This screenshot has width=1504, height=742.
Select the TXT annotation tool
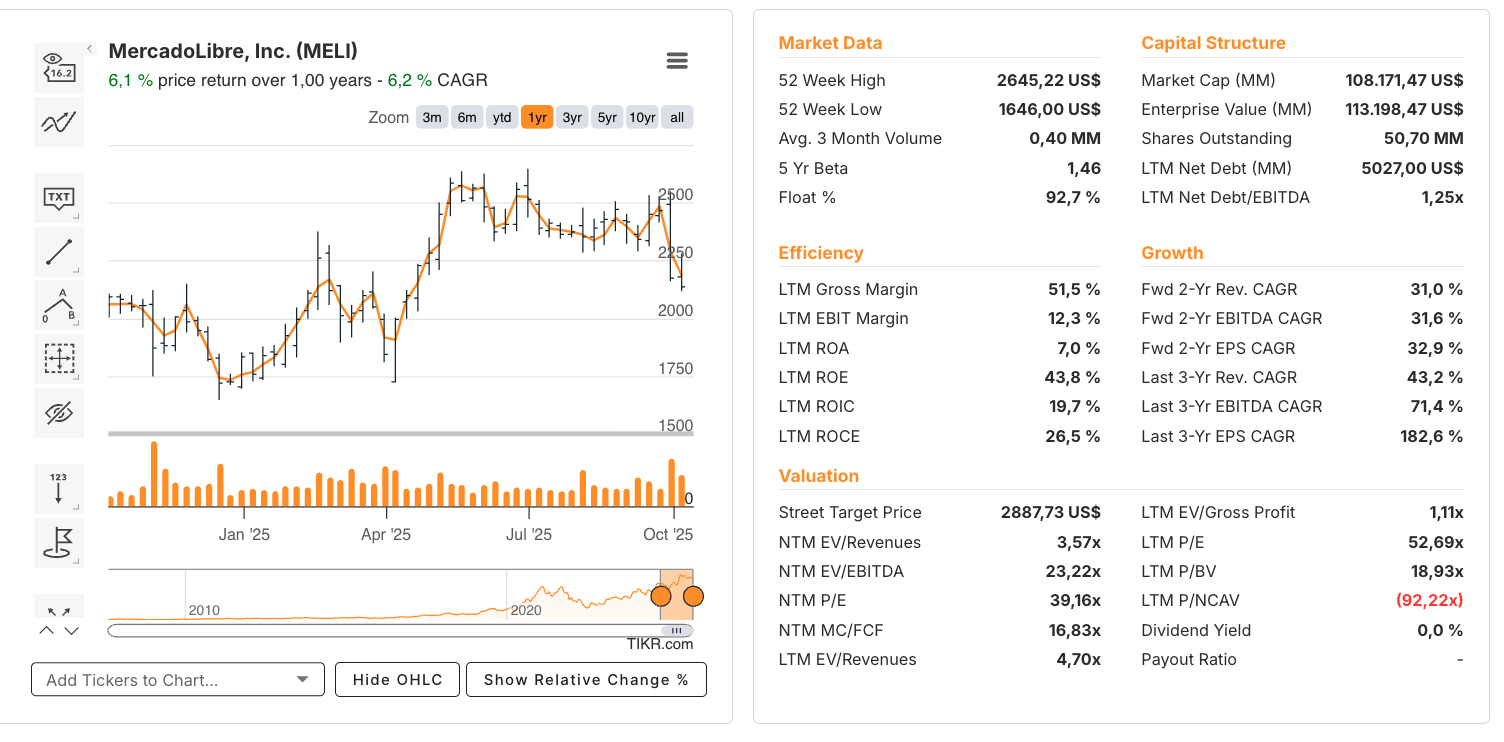tap(59, 198)
